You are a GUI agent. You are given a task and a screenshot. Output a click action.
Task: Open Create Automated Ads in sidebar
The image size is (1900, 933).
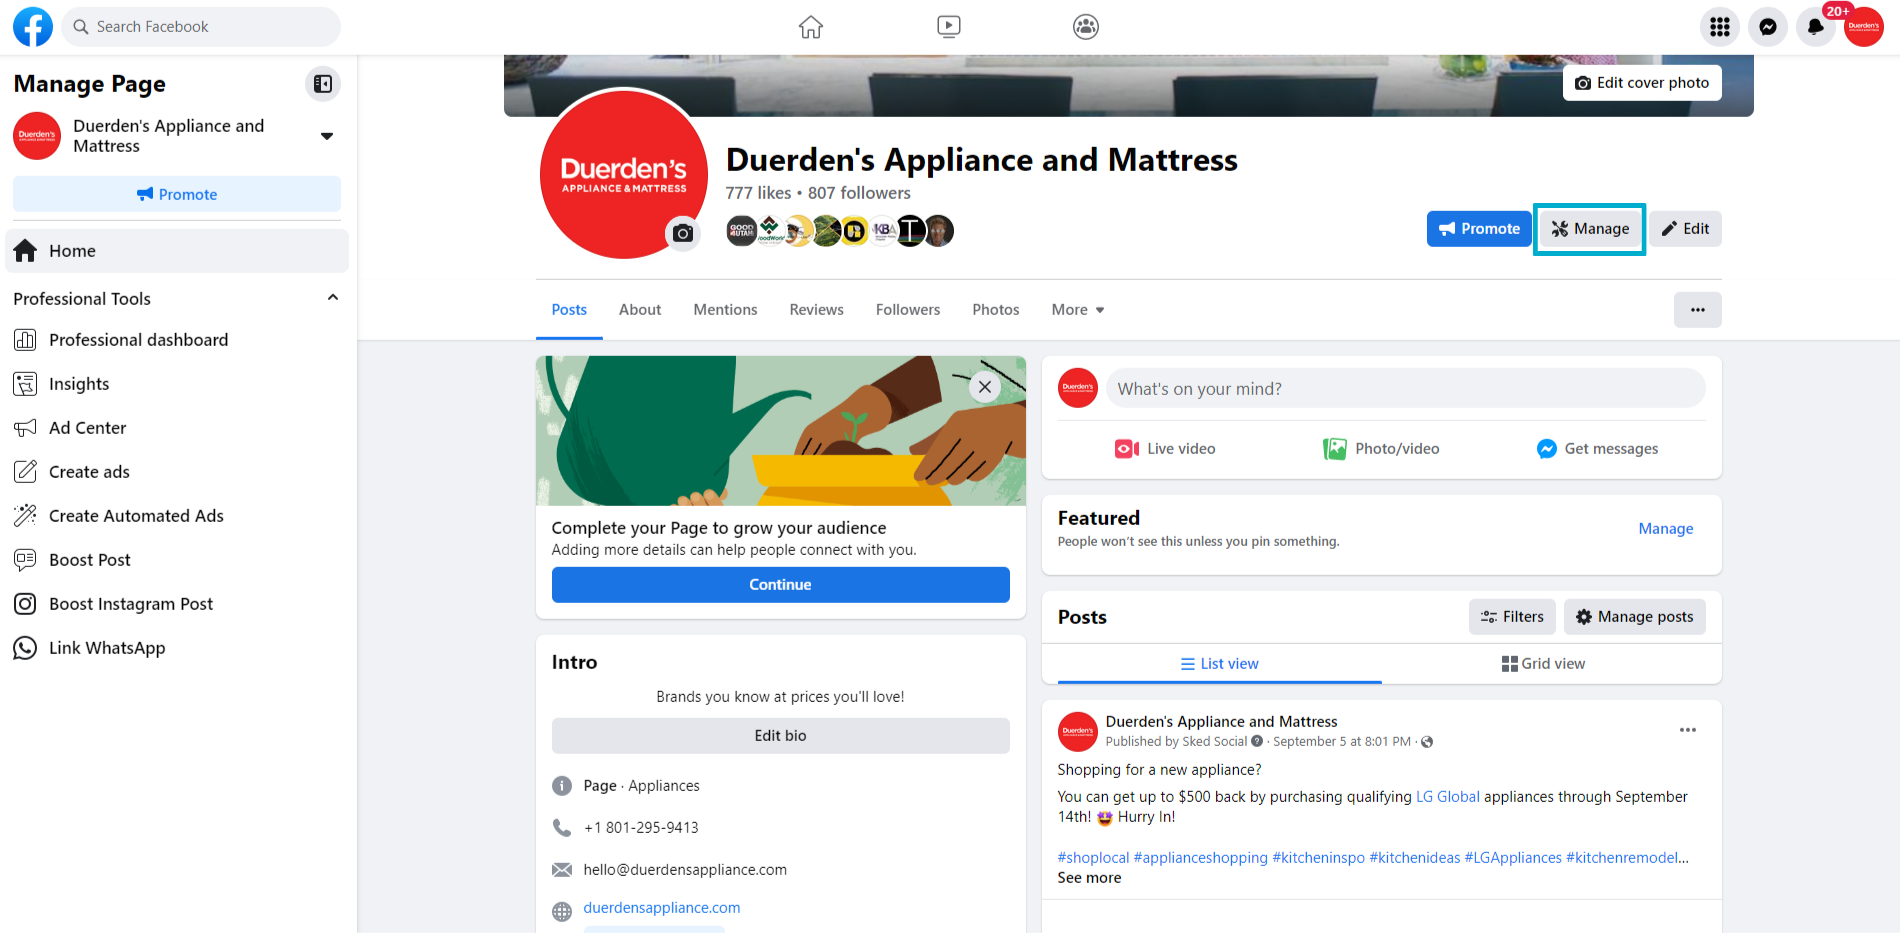click(177, 516)
